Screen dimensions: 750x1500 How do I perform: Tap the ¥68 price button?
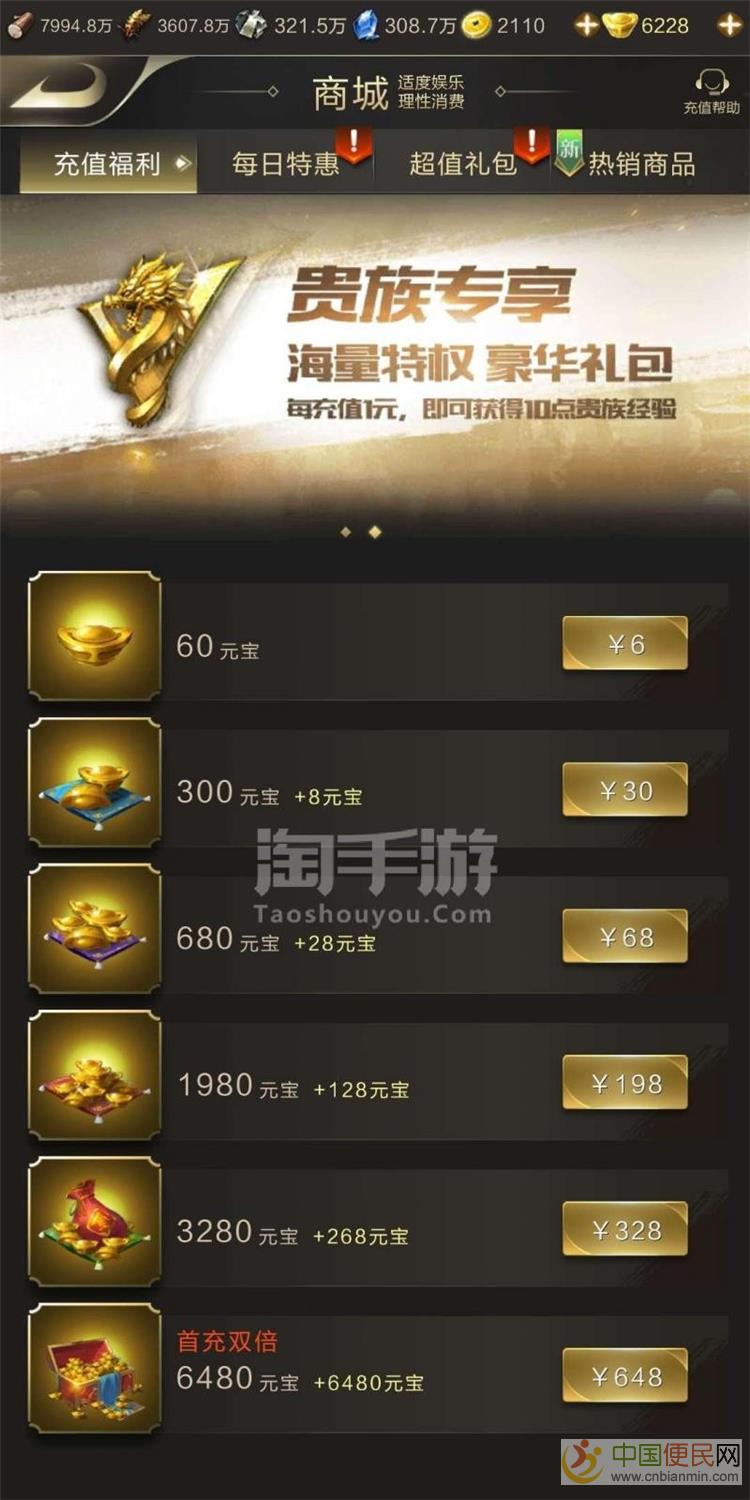point(625,937)
